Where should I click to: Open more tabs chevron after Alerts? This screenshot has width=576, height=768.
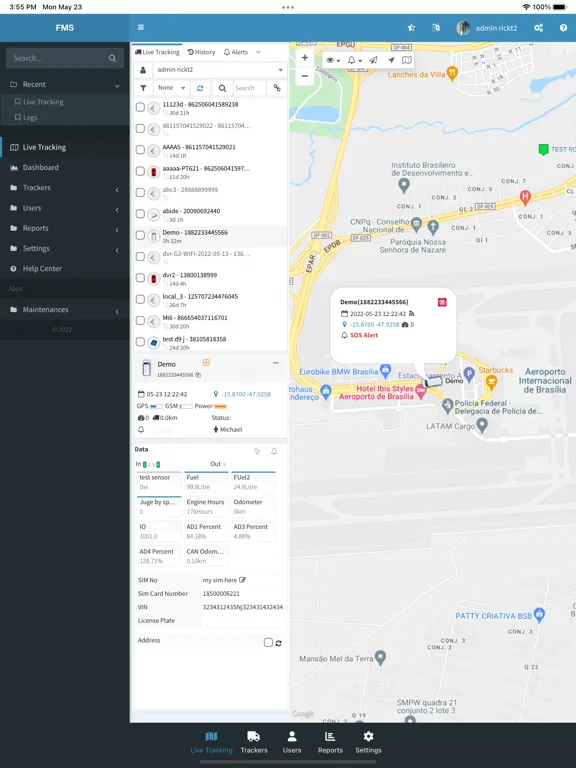coord(258,52)
